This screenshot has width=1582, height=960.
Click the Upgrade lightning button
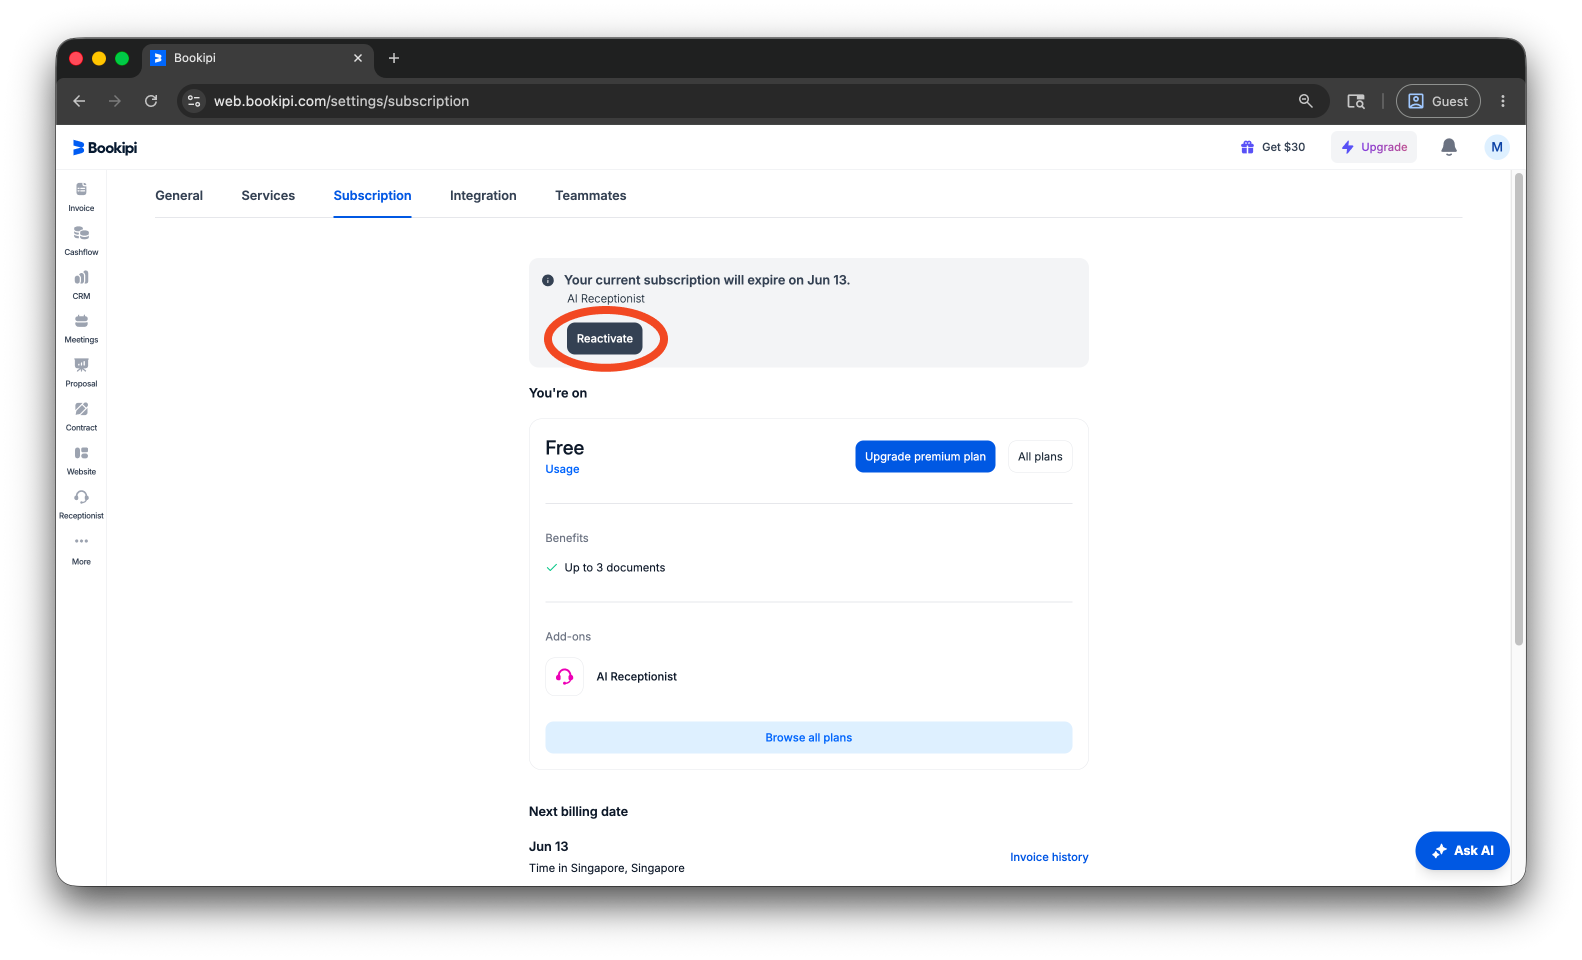coord(1374,147)
